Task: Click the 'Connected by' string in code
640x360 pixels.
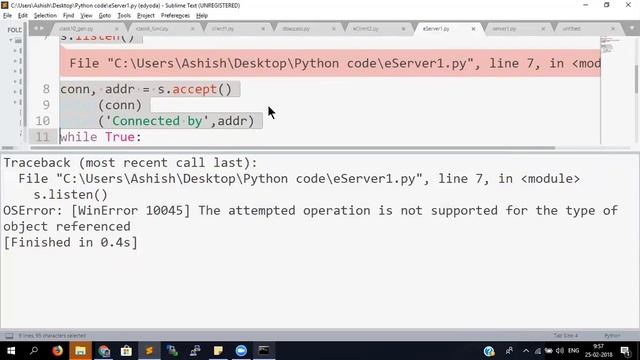Action: coord(158,121)
